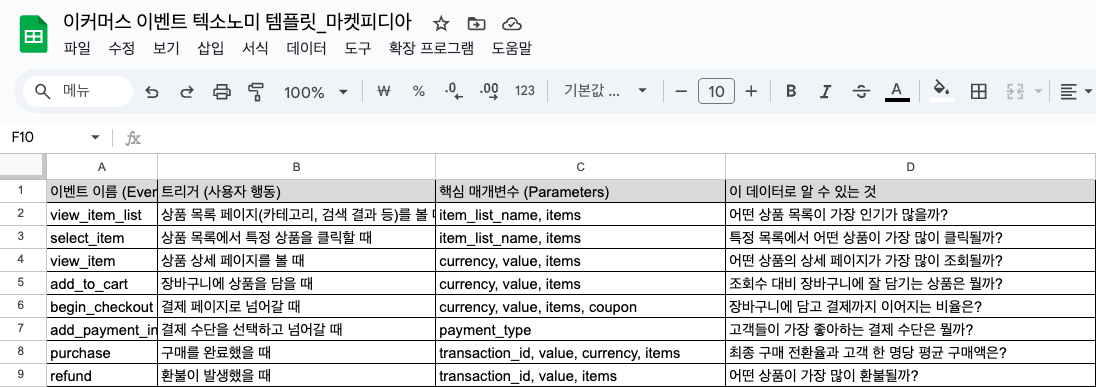
Task: Open the zoom level 100% dropdown
Action: tap(316, 92)
